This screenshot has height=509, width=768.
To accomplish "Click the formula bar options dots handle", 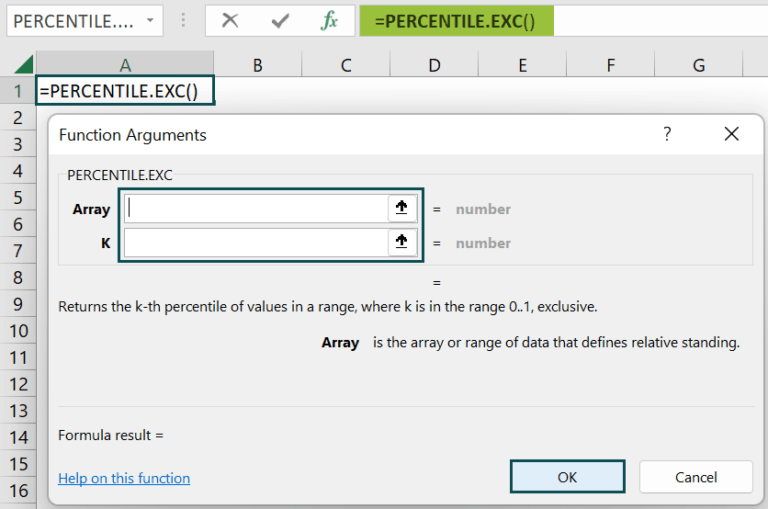I will [x=183, y=21].
